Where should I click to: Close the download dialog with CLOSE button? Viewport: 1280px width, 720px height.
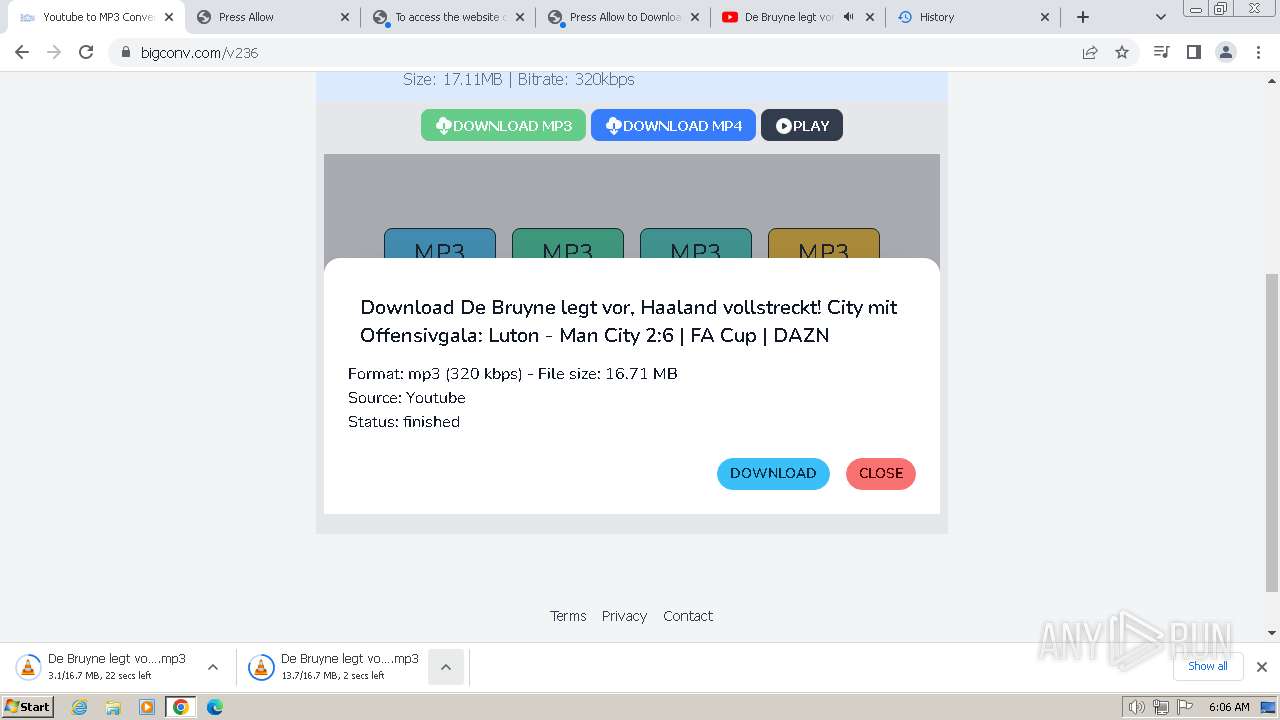[881, 473]
